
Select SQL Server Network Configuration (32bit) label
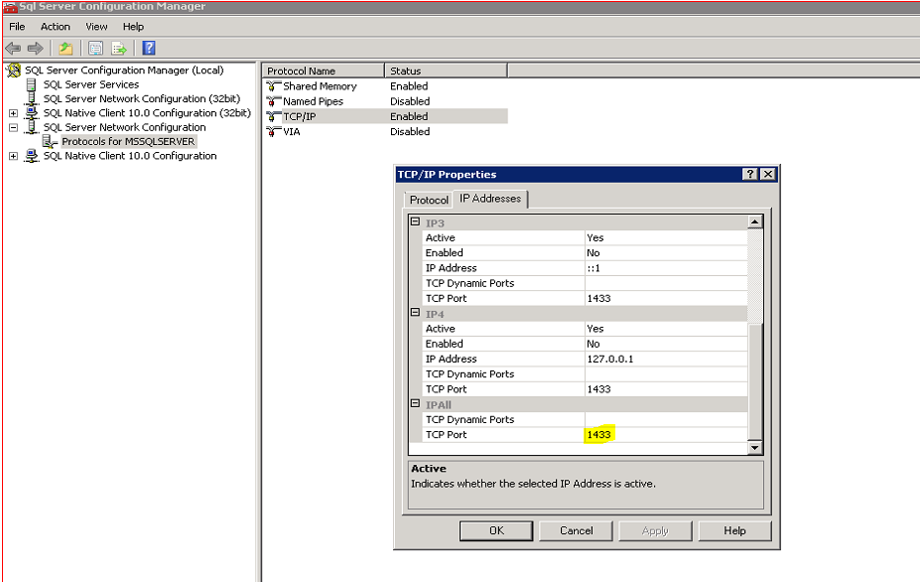[141, 99]
